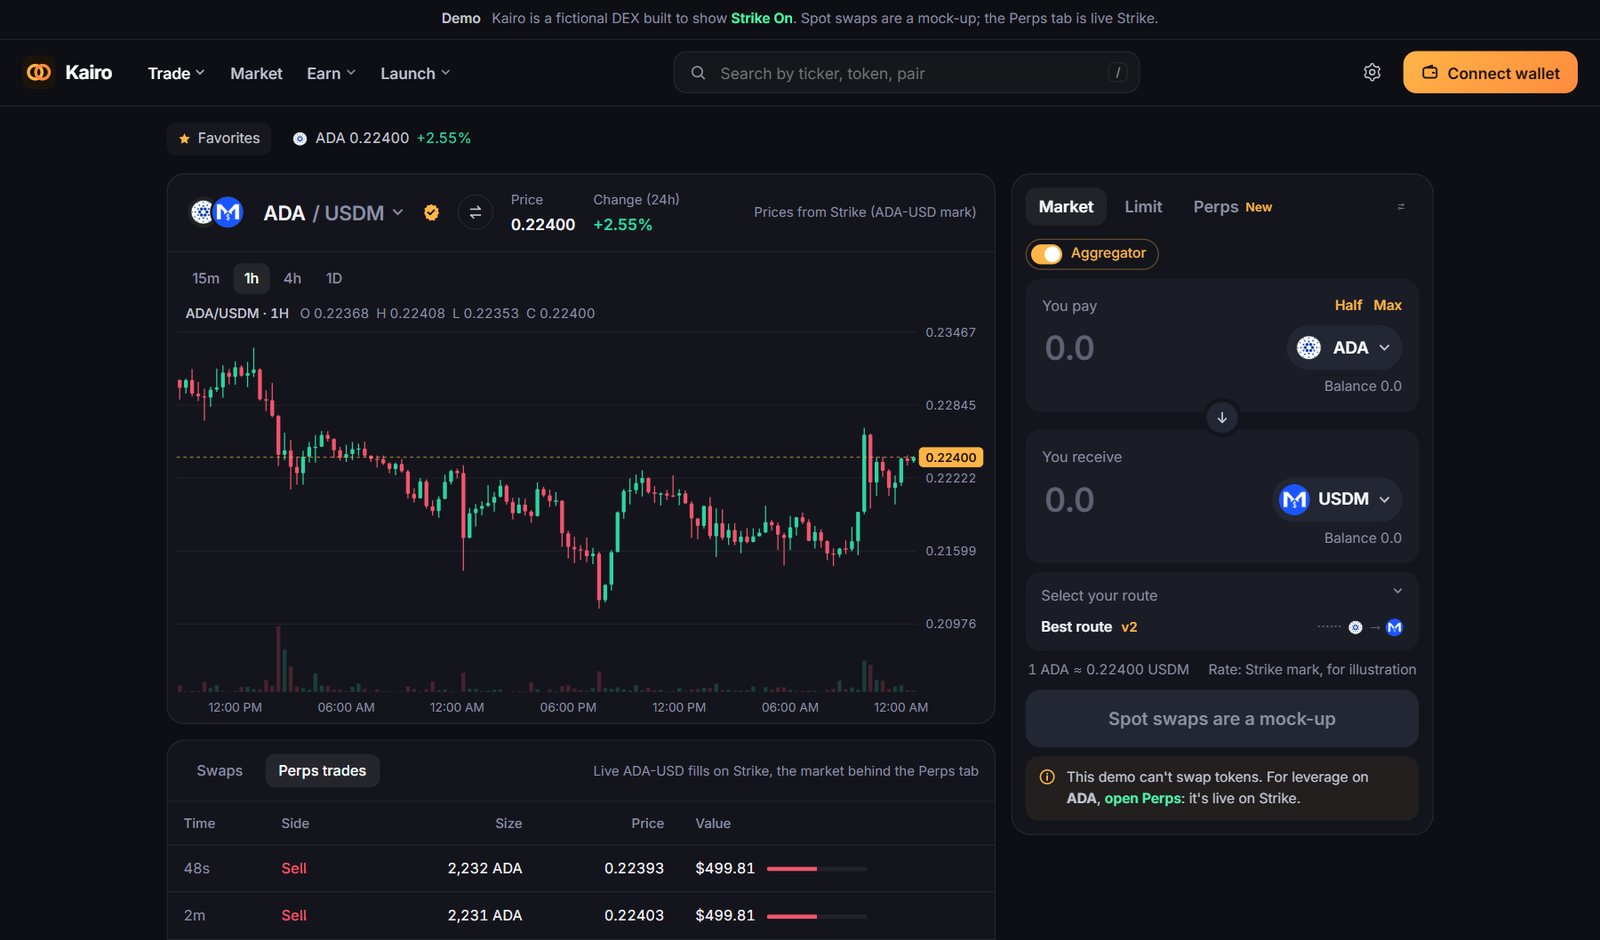Click the open Perps link
This screenshot has height=940, width=1600.
pyautogui.click(x=1144, y=798)
